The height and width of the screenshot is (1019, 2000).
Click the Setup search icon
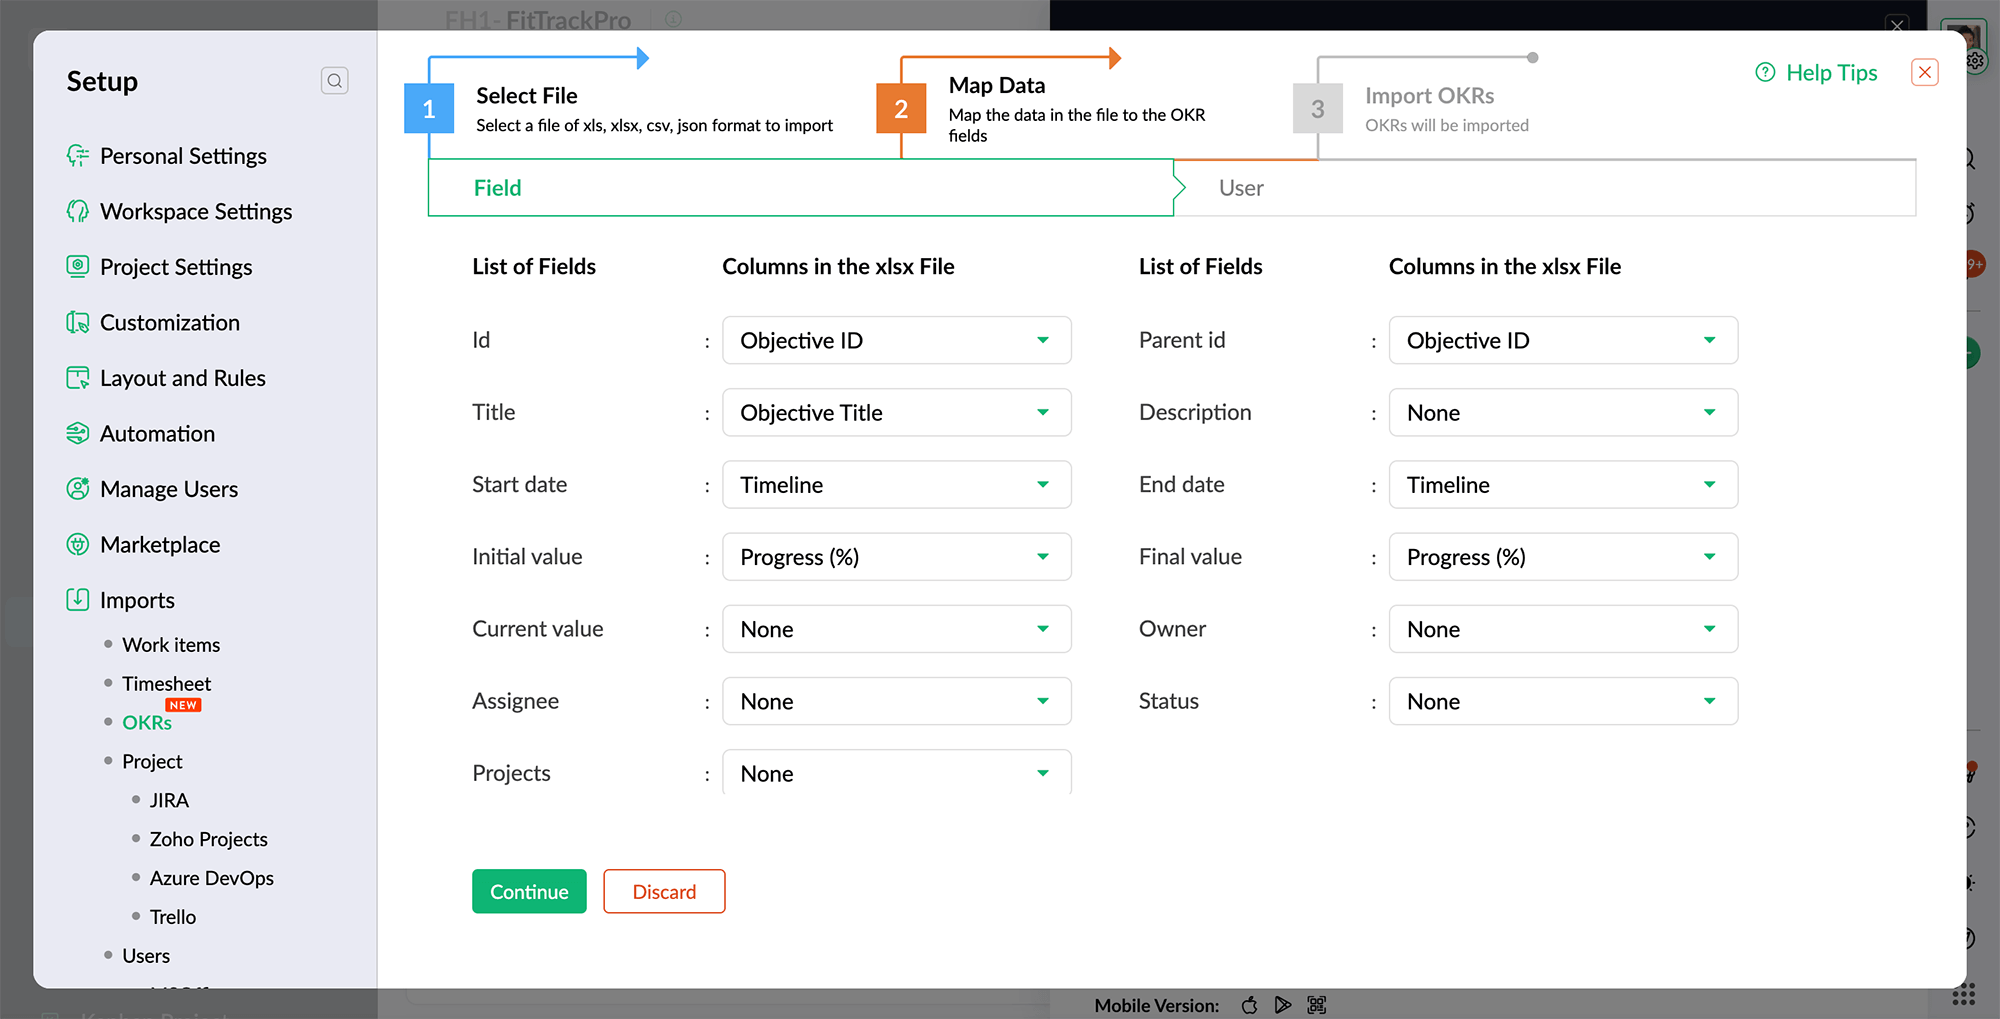(x=335, y=81)
